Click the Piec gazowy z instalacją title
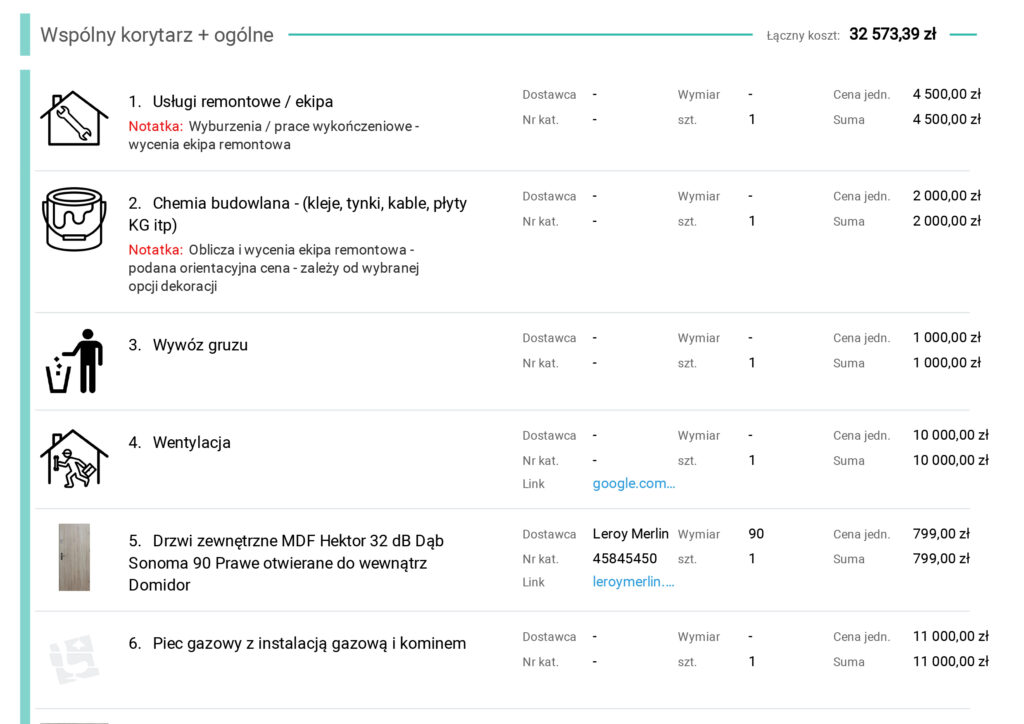1024x724 pixels. click(308, 644)
